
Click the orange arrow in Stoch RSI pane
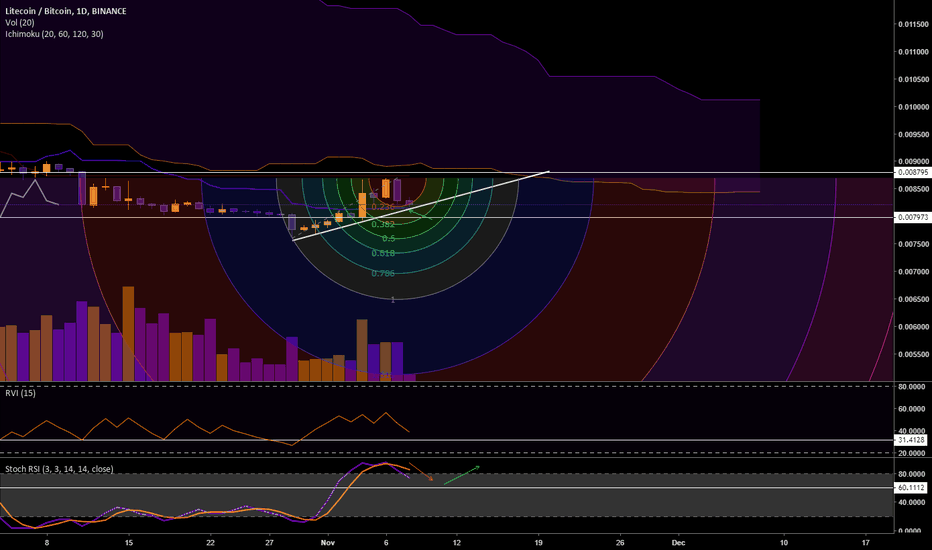pyautogui.click(x=421, y=472)
